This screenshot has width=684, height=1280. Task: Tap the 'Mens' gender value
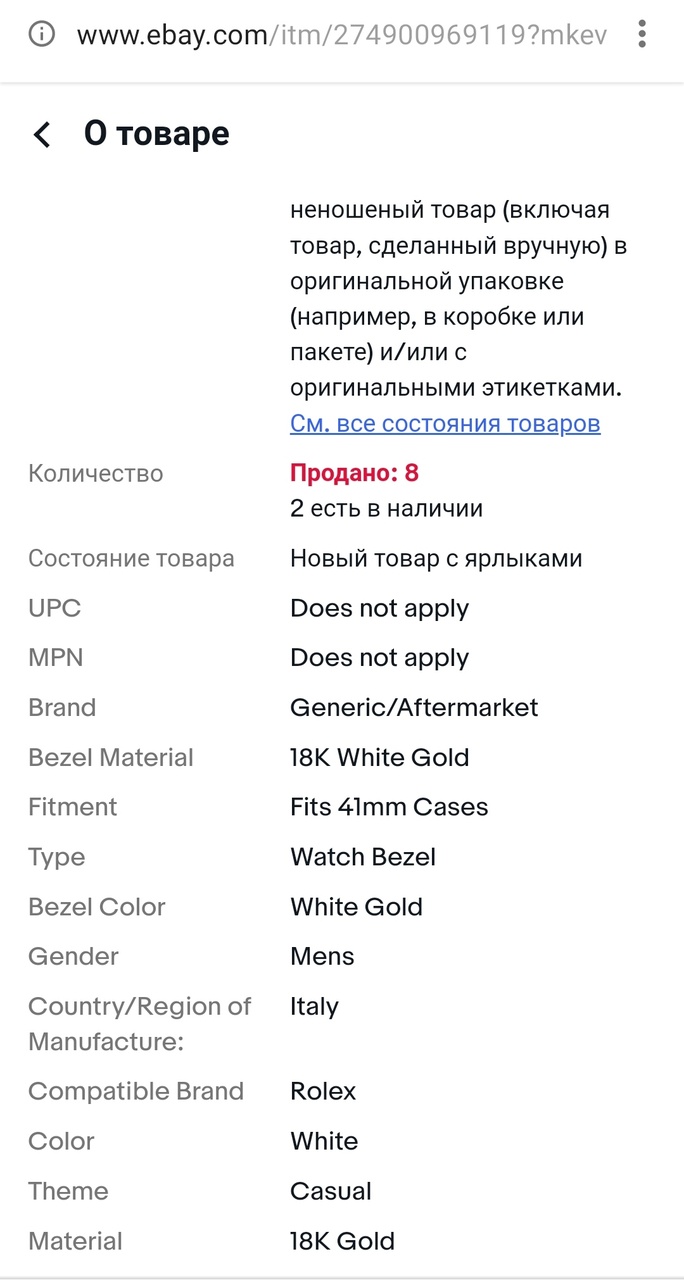[x=322, y=956]
